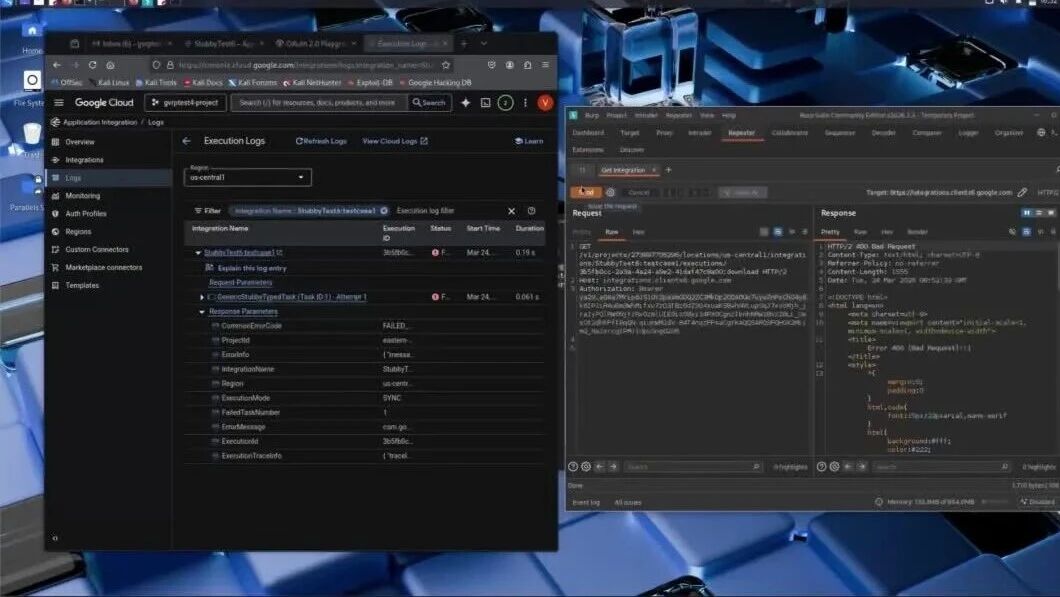Clear the execution log filter with X
Viewport: 1060px width, 597px height.
click(x=512, y=211)
